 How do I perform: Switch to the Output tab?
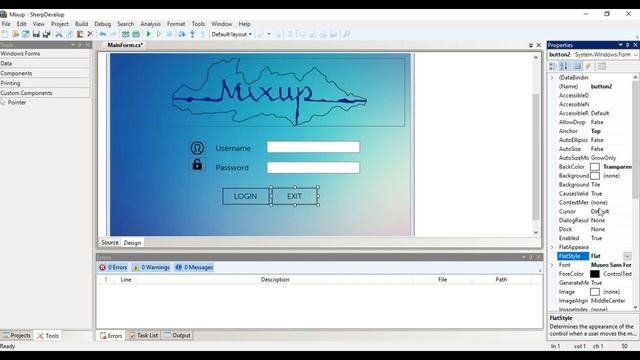178,336
